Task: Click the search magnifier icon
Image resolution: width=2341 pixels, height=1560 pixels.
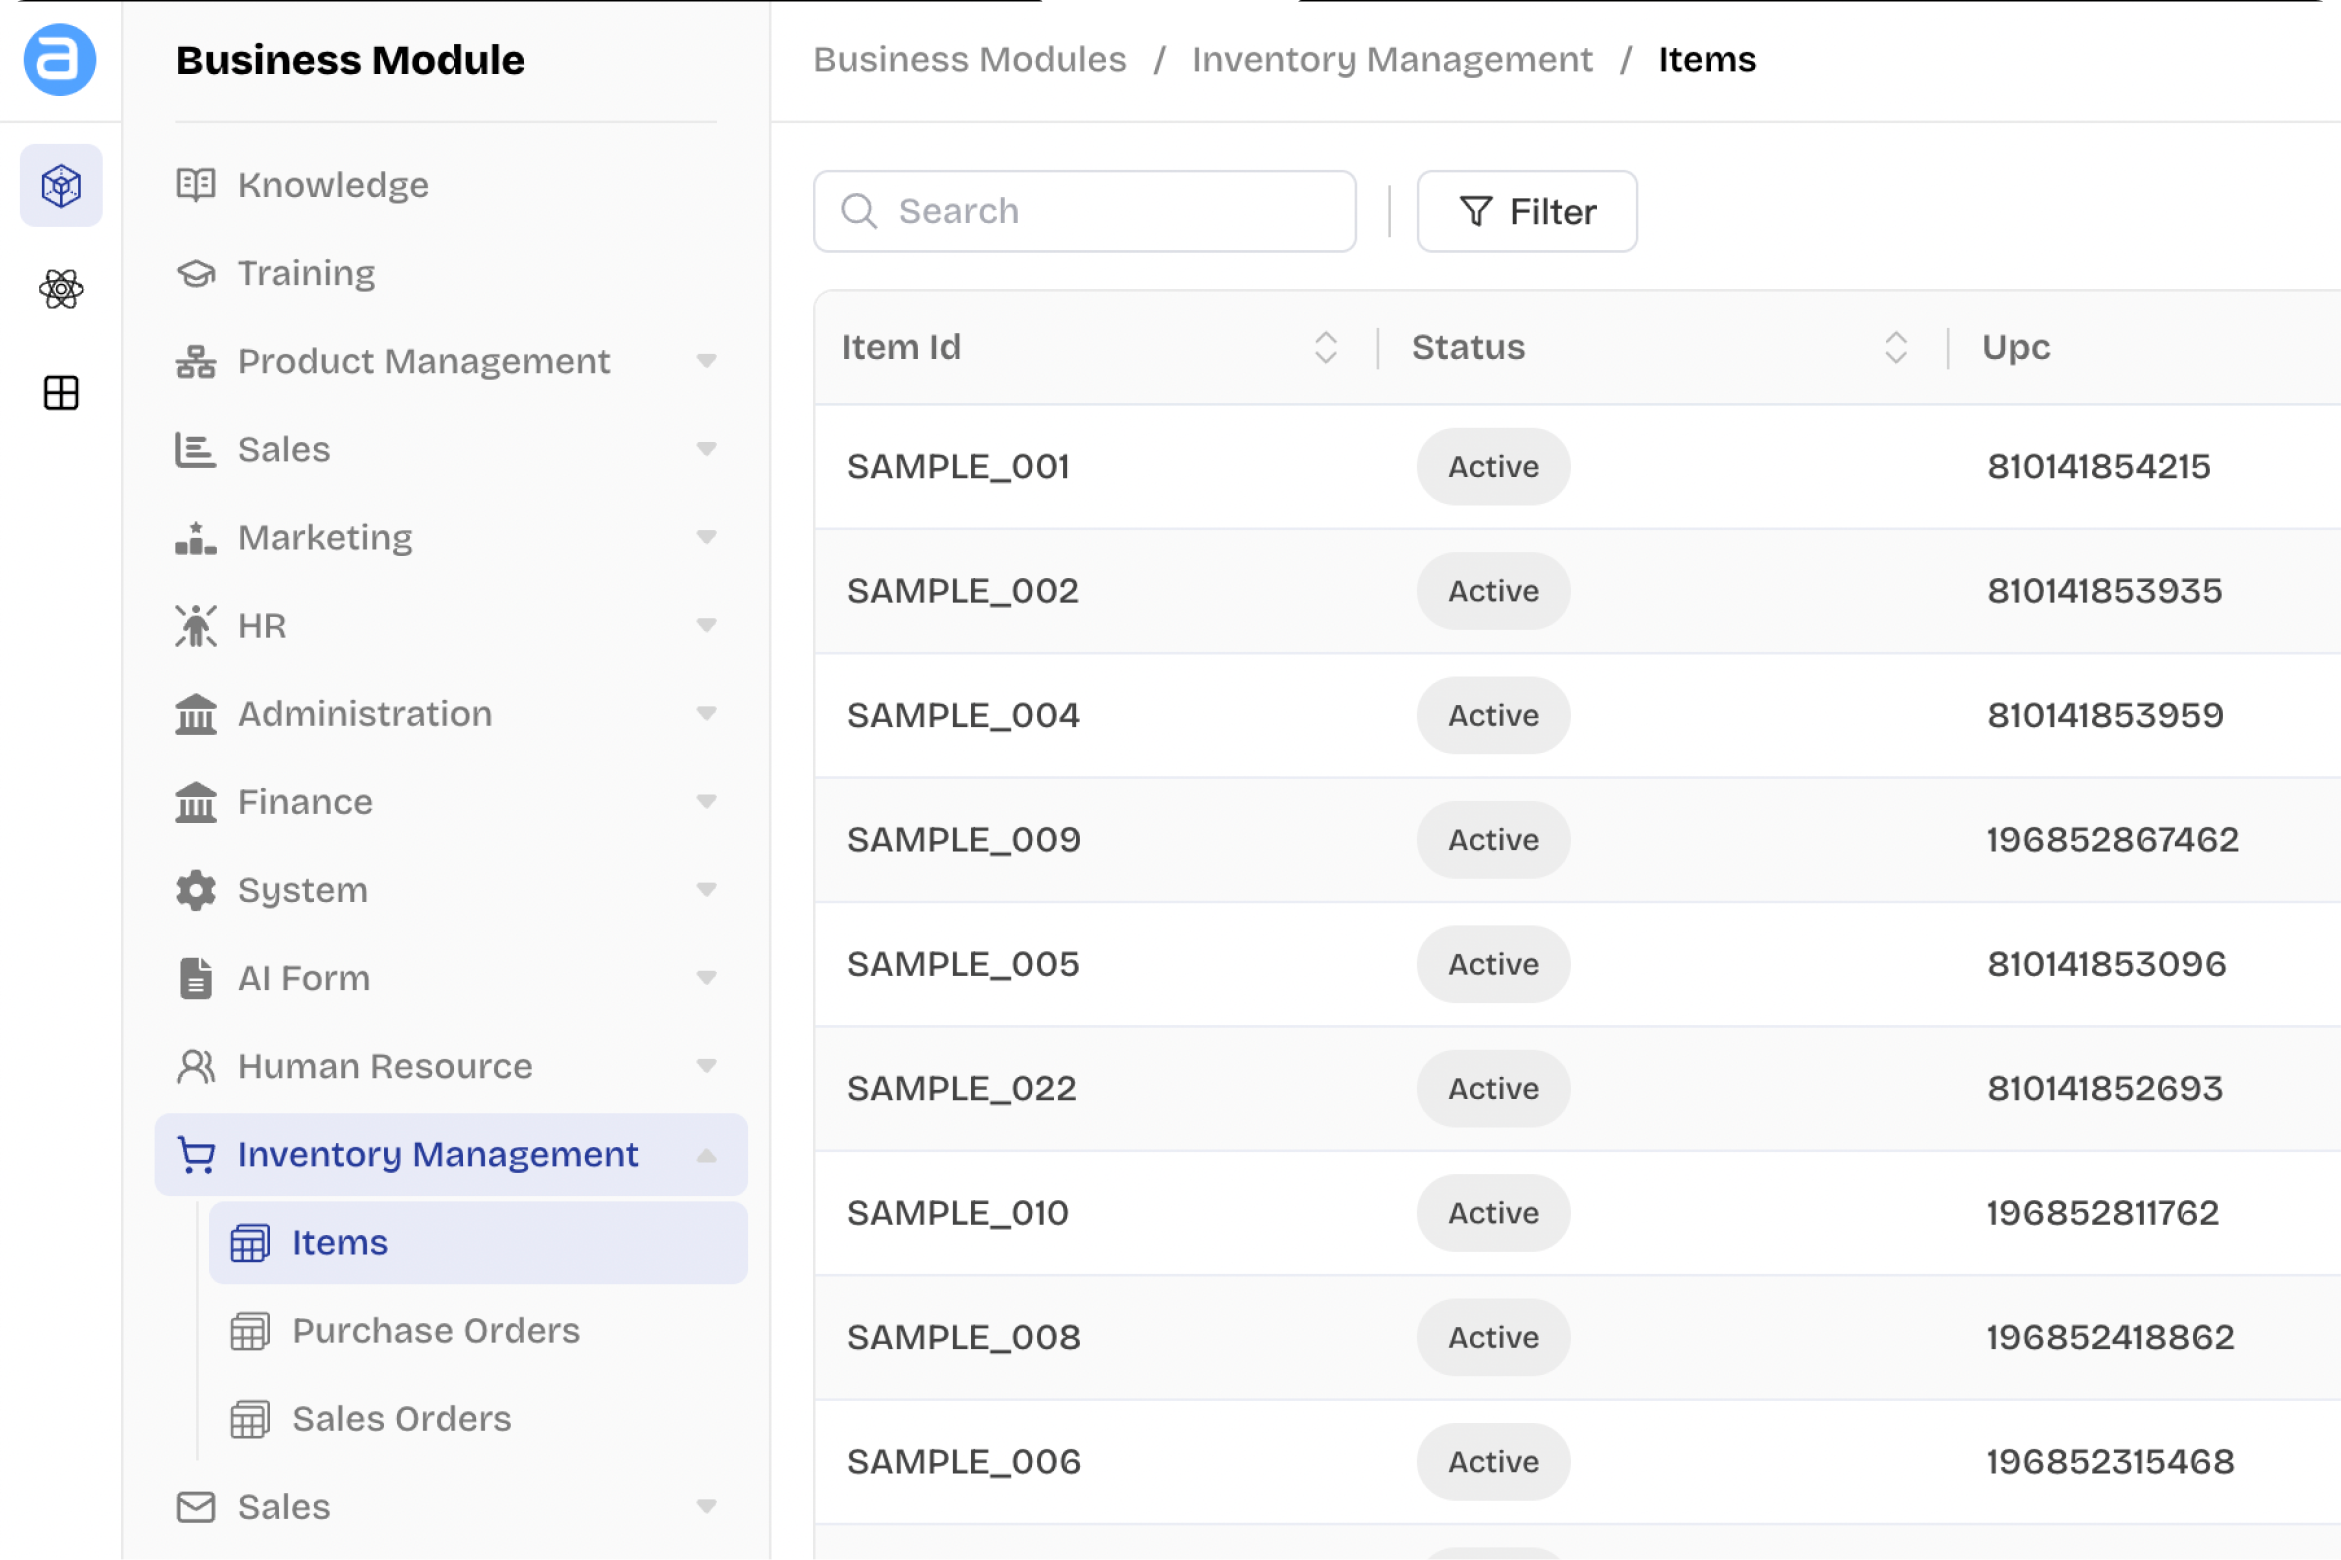Action: click(x=859, y=211)
